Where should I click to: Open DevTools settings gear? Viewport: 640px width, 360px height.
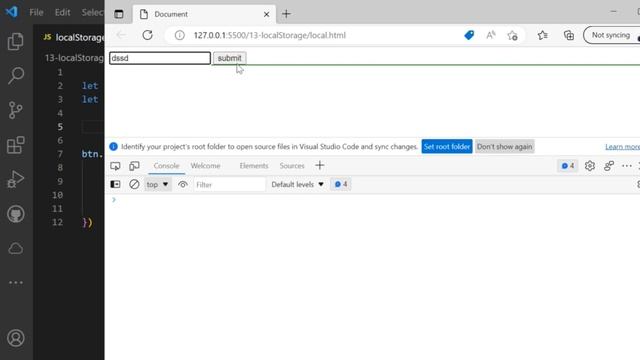(x=589, y=166)
